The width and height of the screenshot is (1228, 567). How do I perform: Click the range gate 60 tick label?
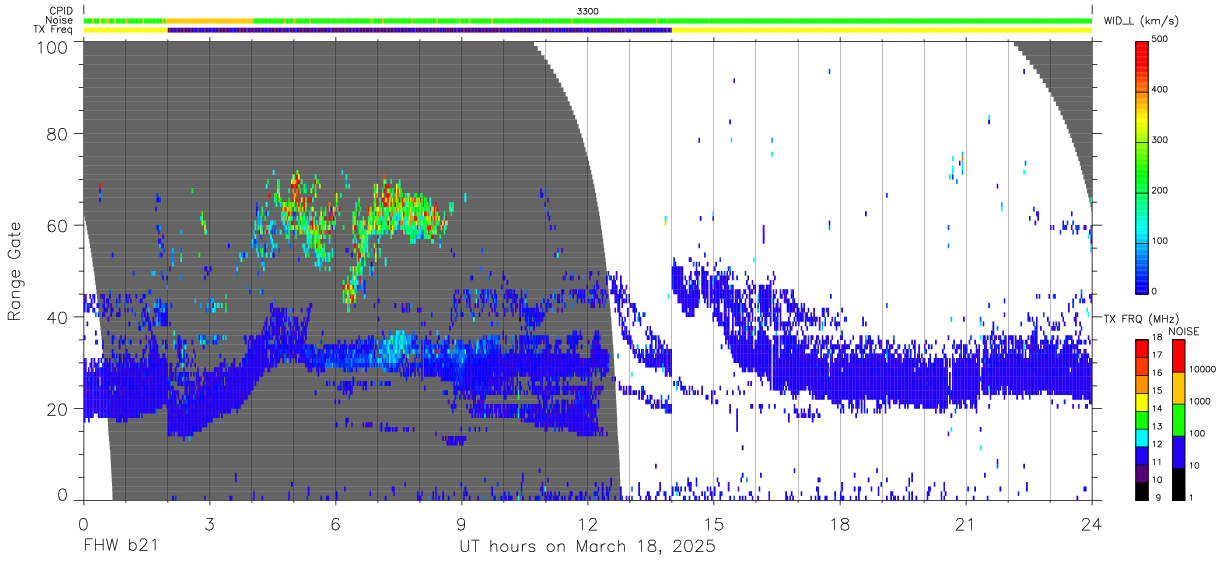click(56, 225)
